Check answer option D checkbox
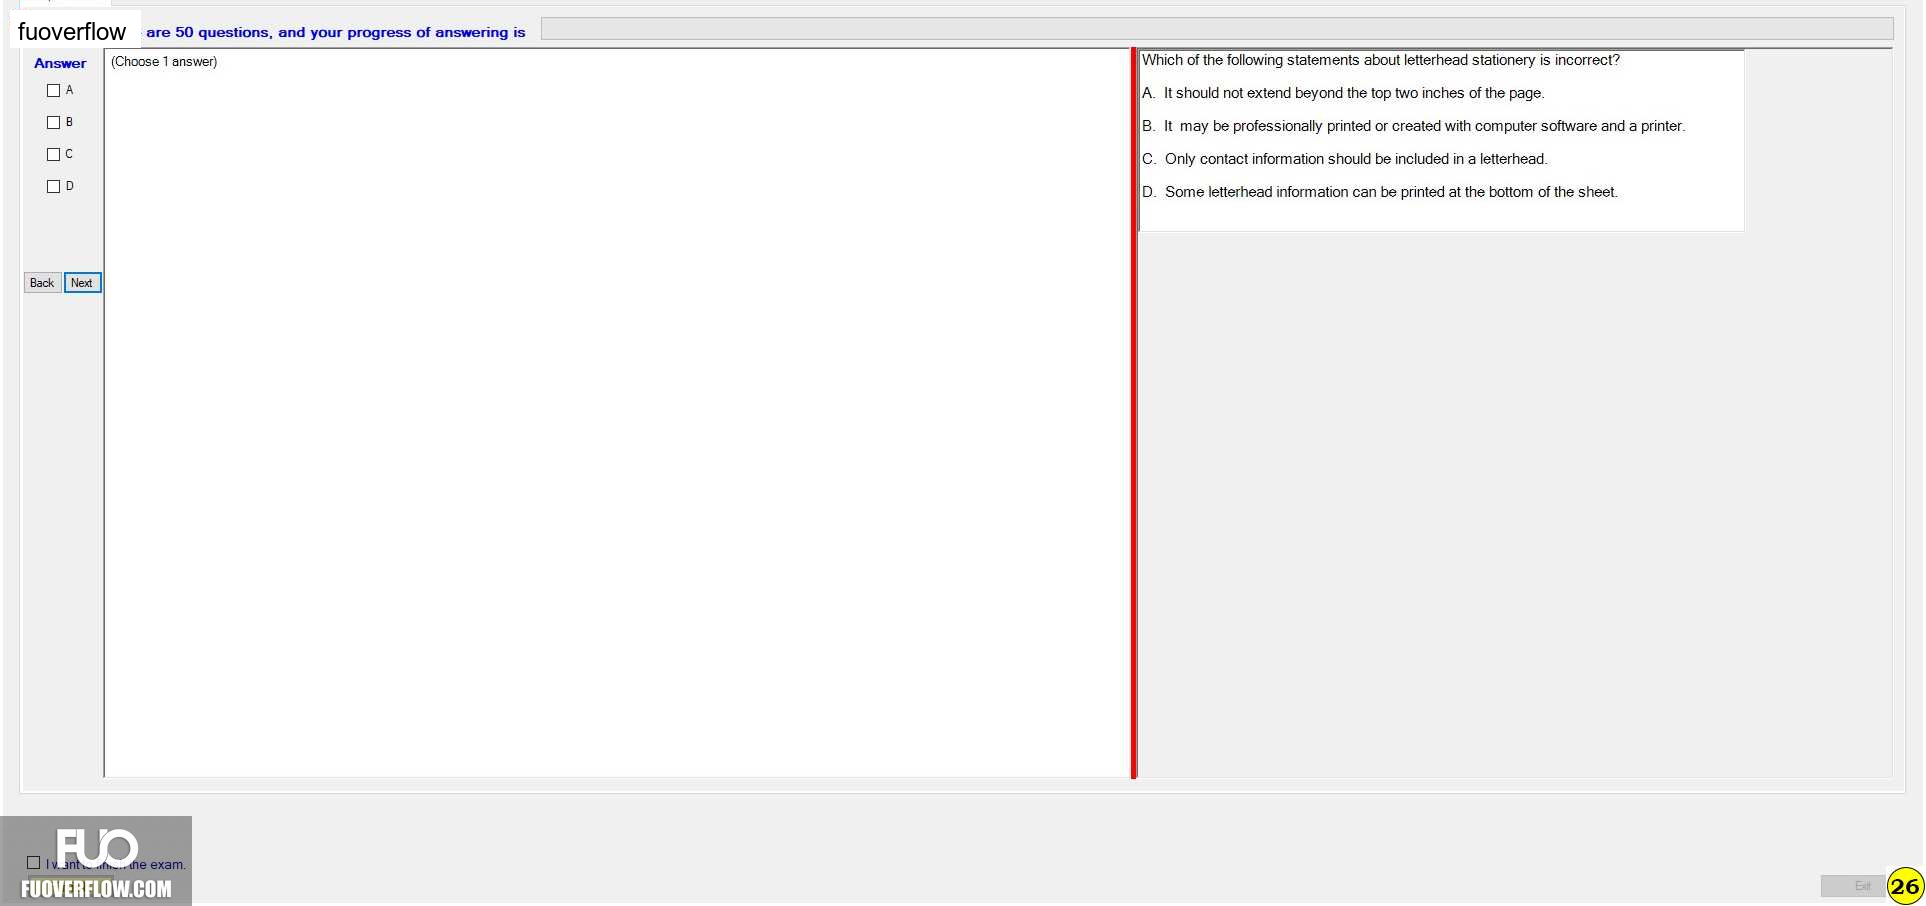1926x906 pixels. coord(54,186)
